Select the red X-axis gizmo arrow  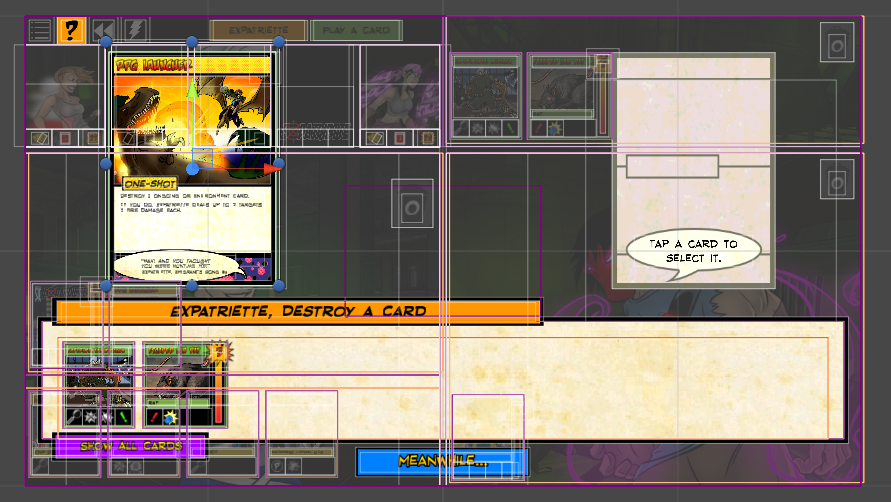tap(273, 168)
